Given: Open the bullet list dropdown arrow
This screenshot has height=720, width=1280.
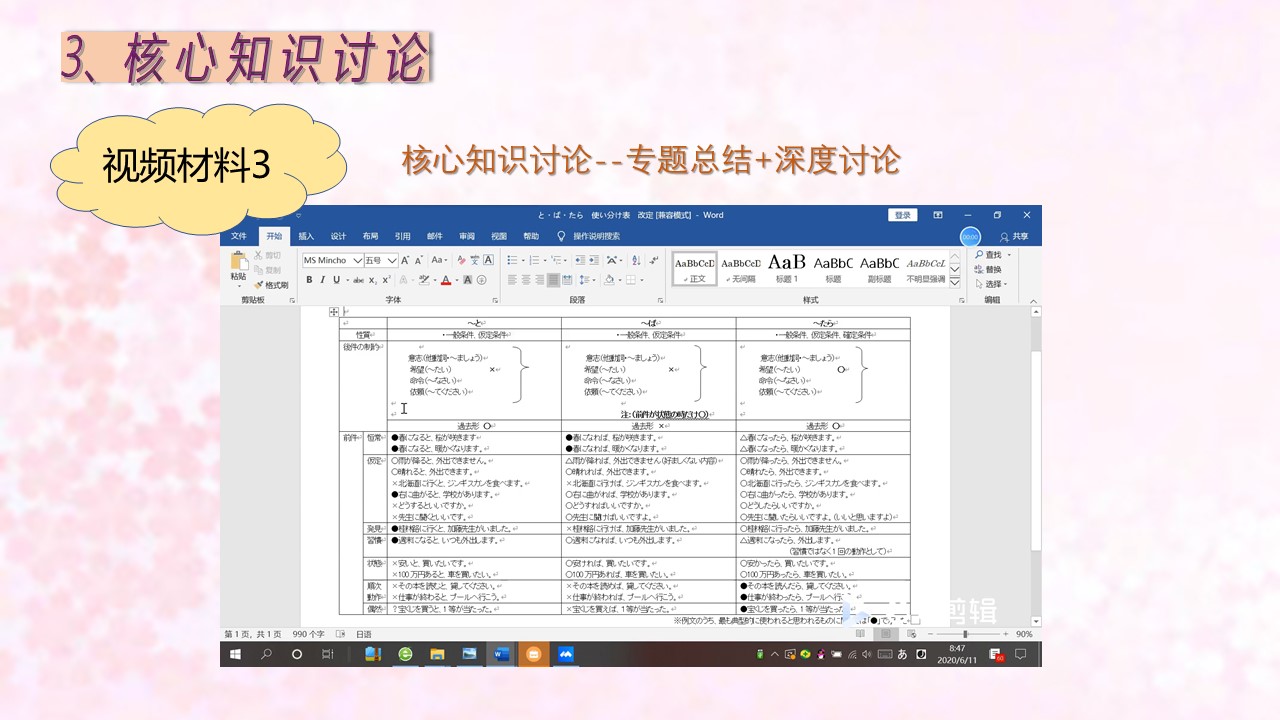Looking at the screenshot, I should 523,260.
